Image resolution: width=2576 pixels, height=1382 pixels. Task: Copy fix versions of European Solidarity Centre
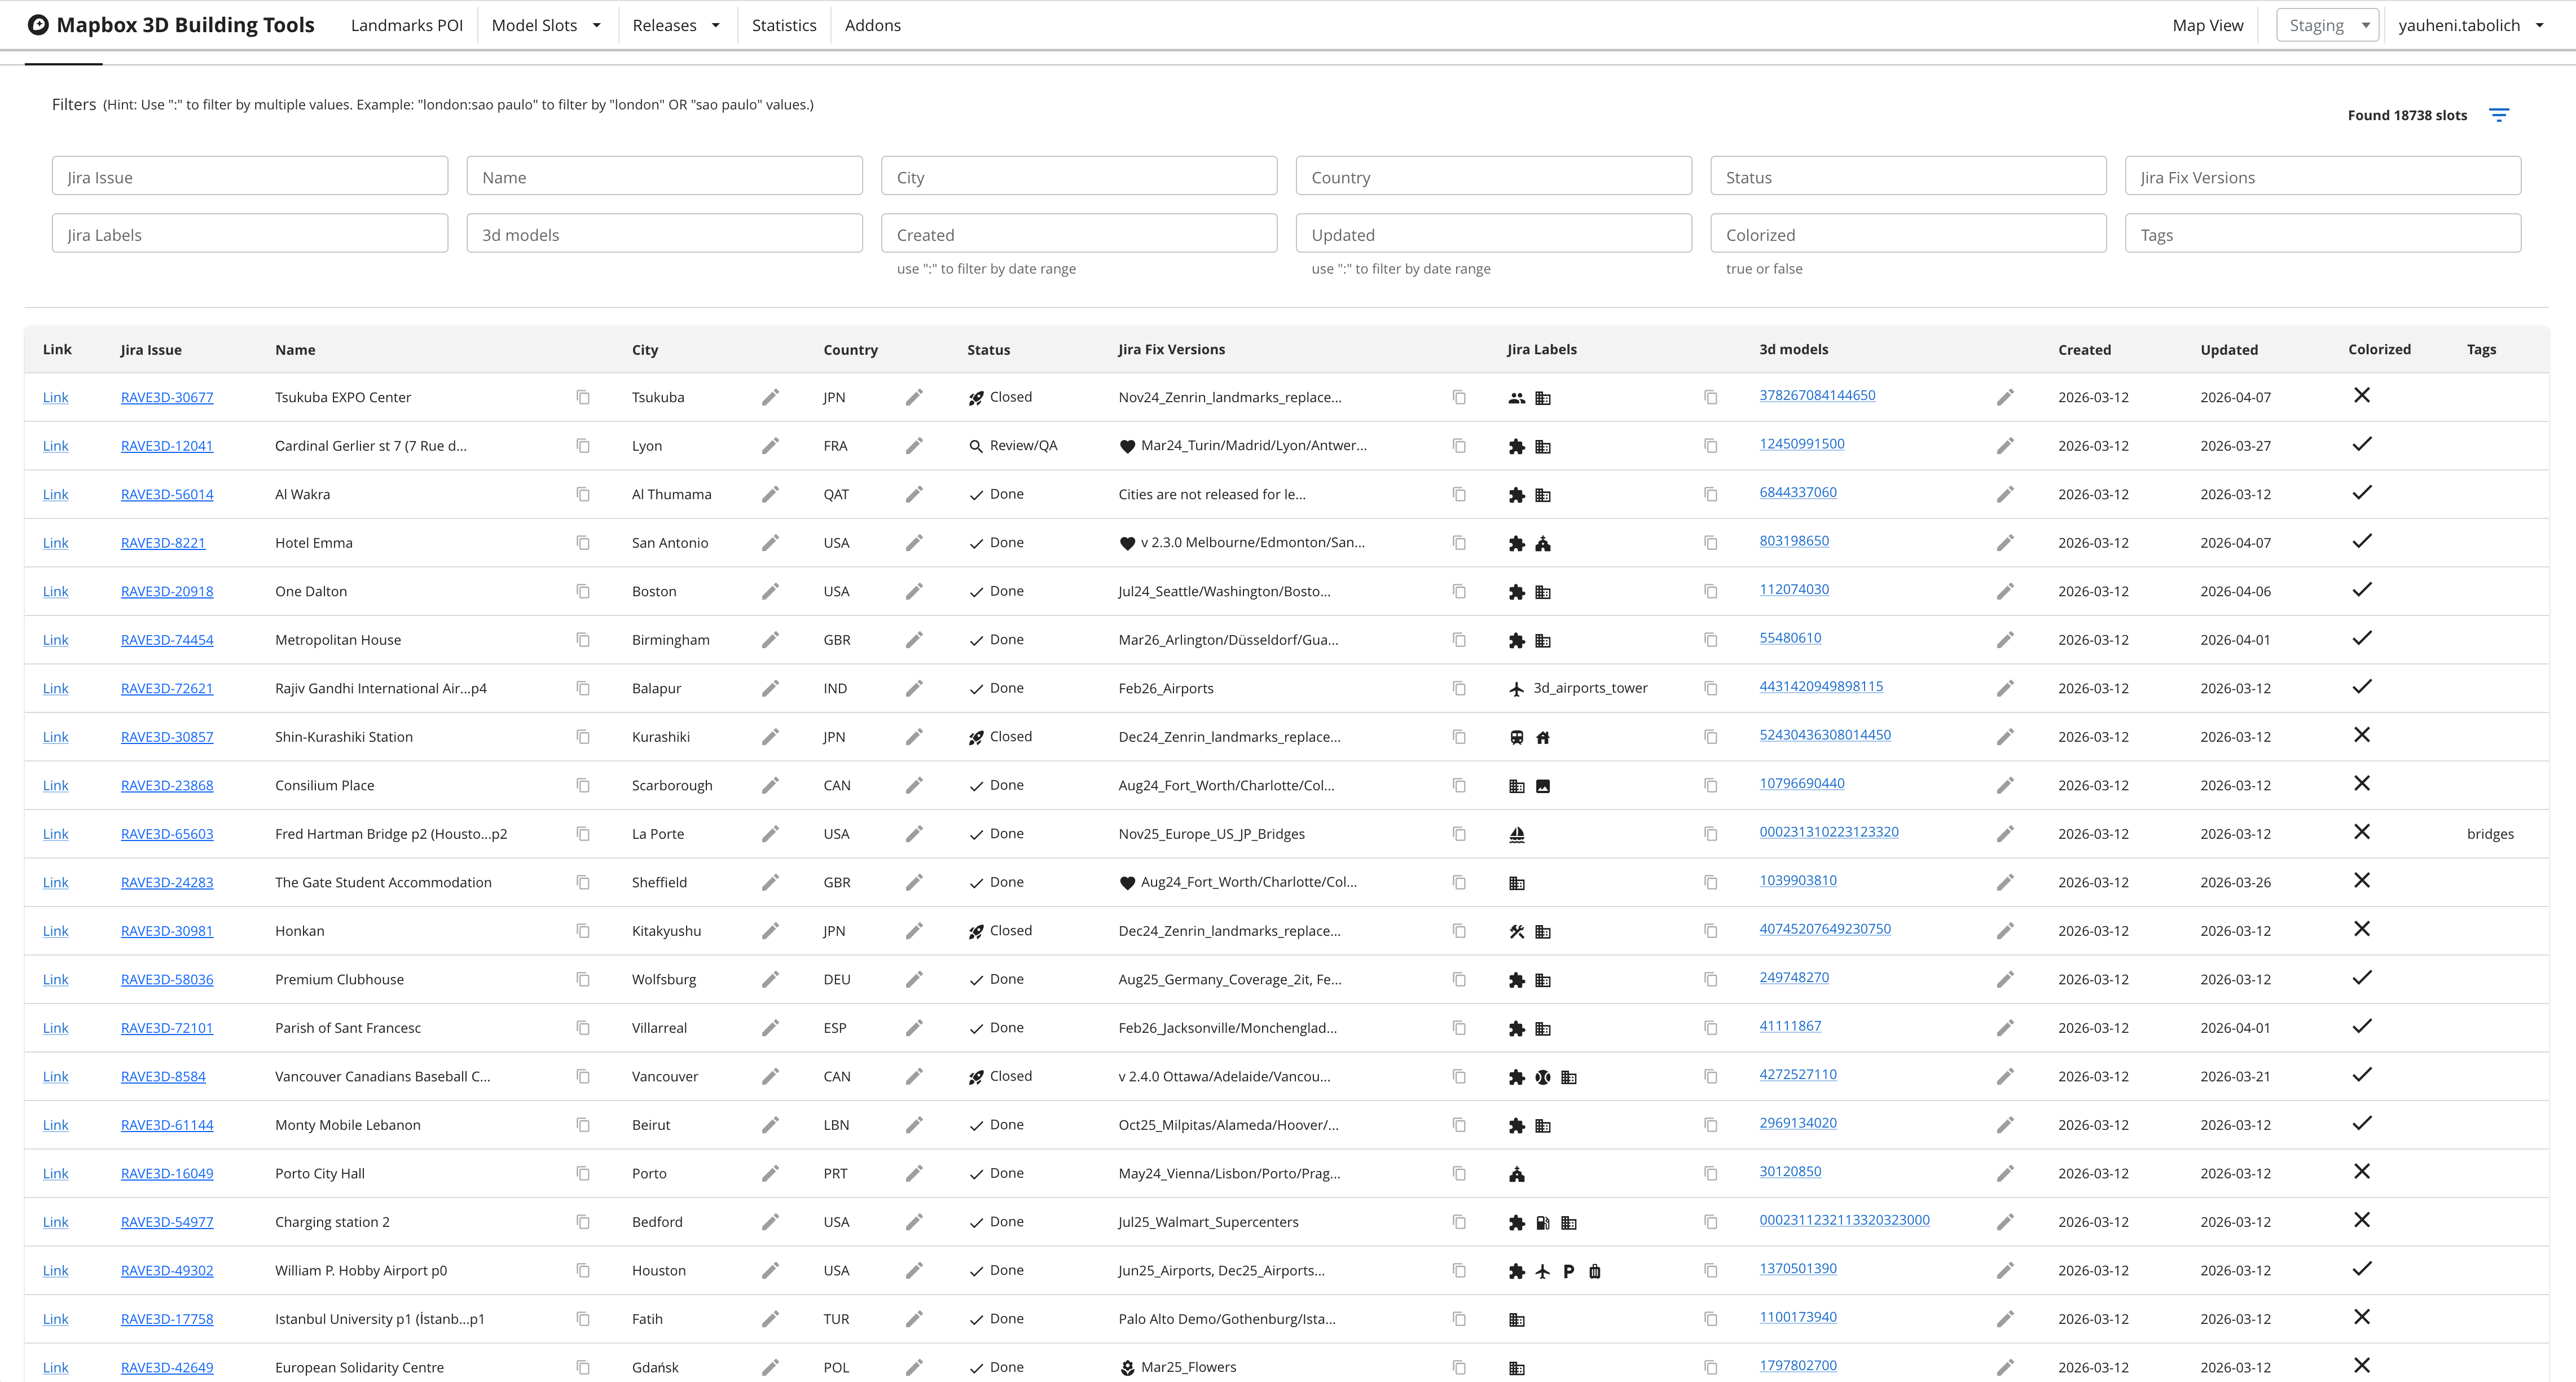click(x=1459, y=1367)
